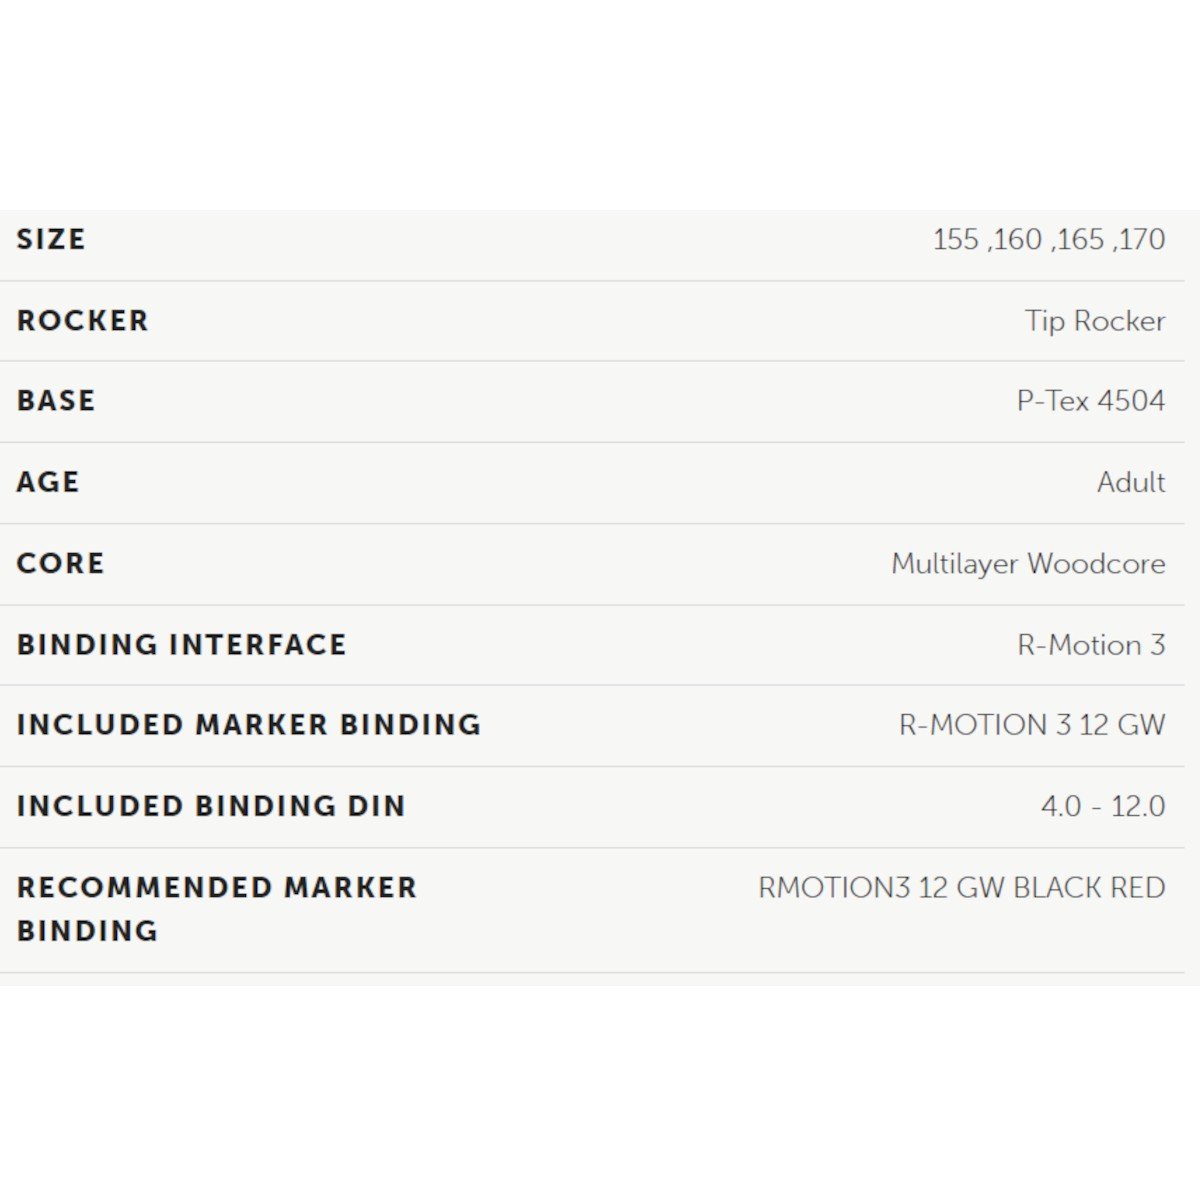Click the BINDING INTERFACE label
Image resolution: width=1200 pixels, height=1200 pixels.
181,645
